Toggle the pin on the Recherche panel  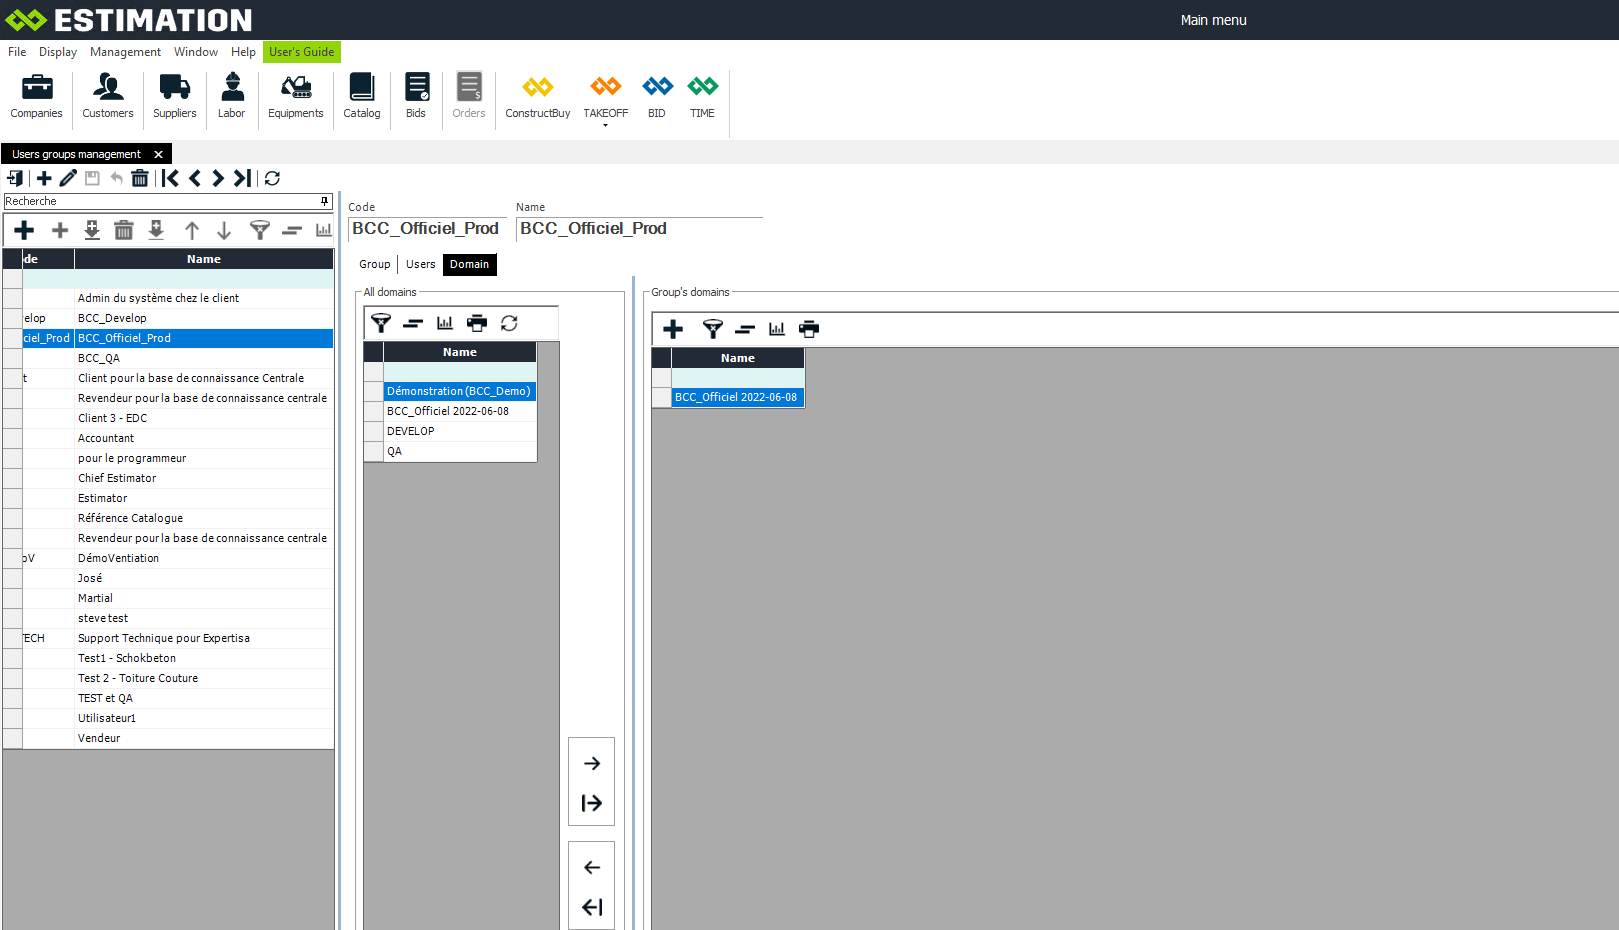(324, 201)
